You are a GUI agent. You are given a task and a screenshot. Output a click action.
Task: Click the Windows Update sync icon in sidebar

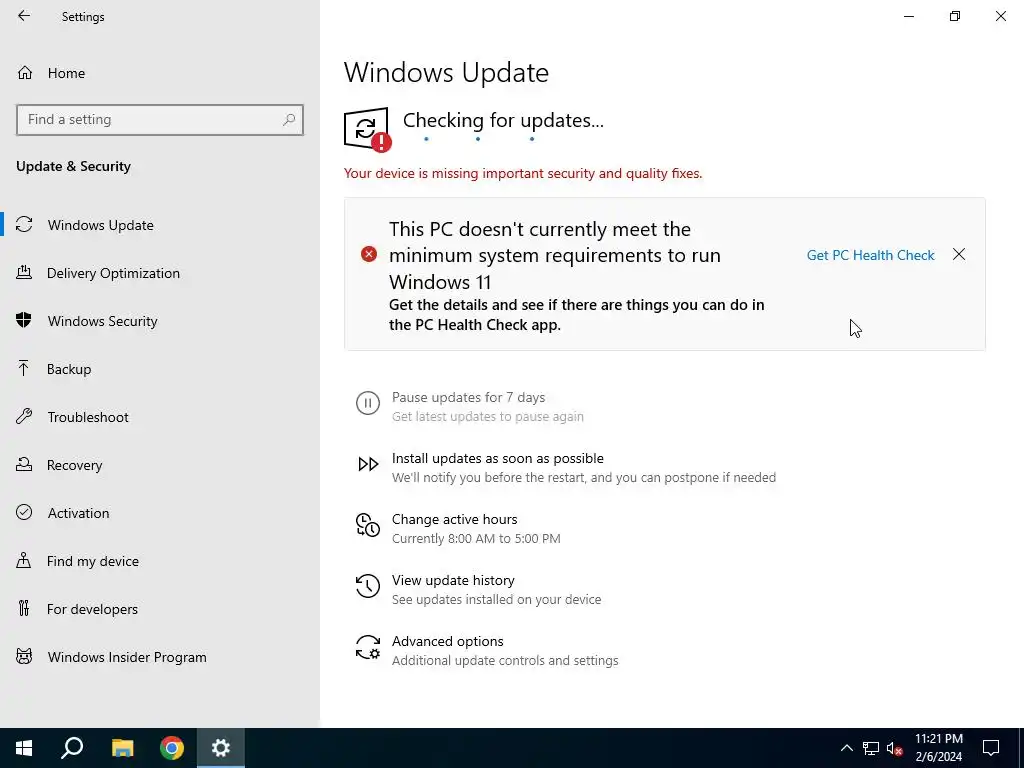click(x=24, y=225)
